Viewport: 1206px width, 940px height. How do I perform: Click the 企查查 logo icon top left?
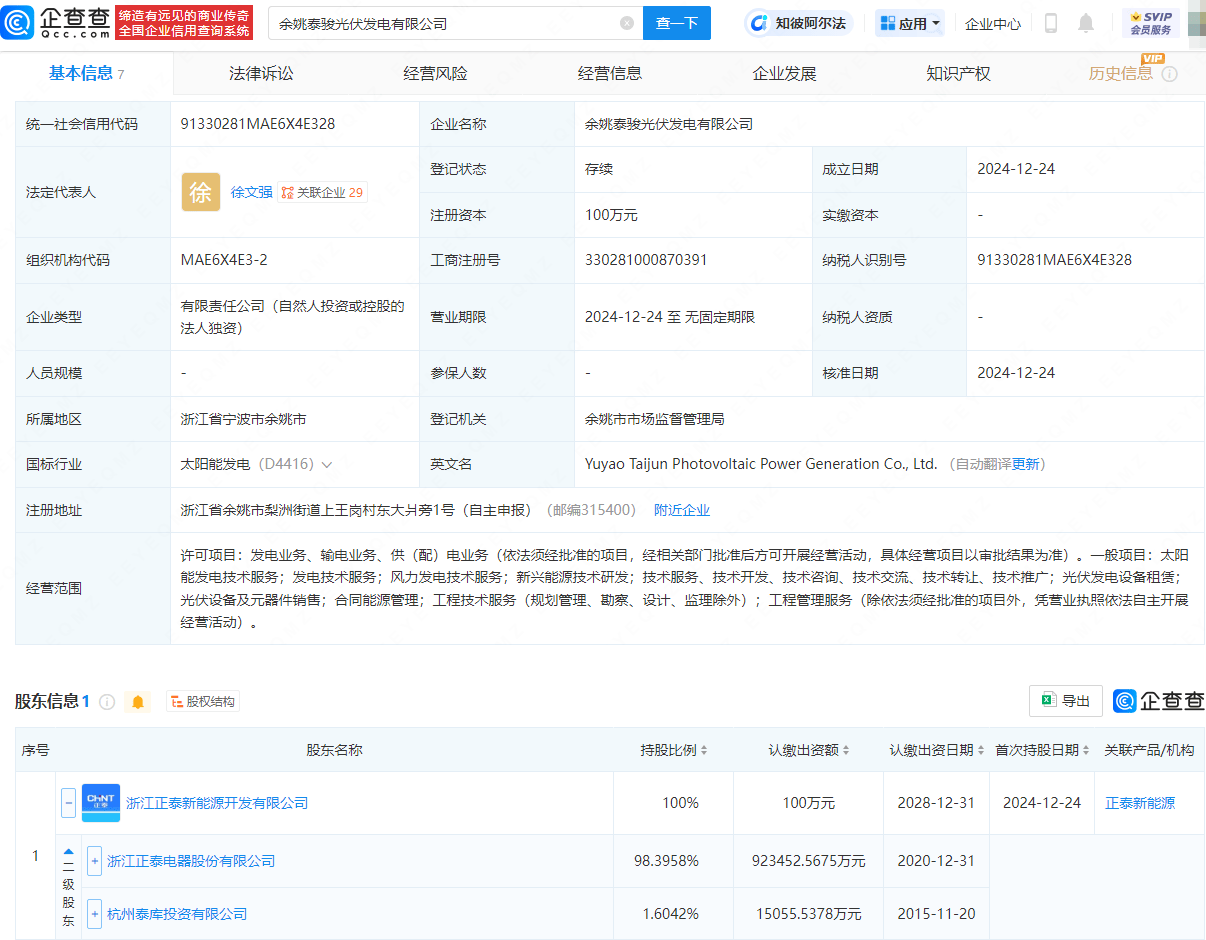pyautogui.click(x=17, y=22)
